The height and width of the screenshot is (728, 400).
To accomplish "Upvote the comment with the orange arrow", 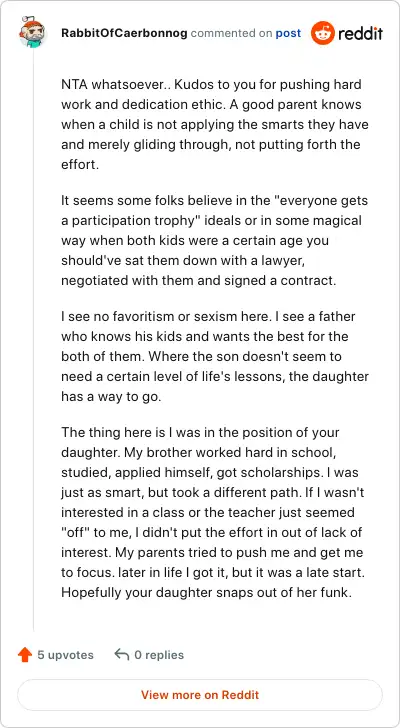I will point(25,655).
